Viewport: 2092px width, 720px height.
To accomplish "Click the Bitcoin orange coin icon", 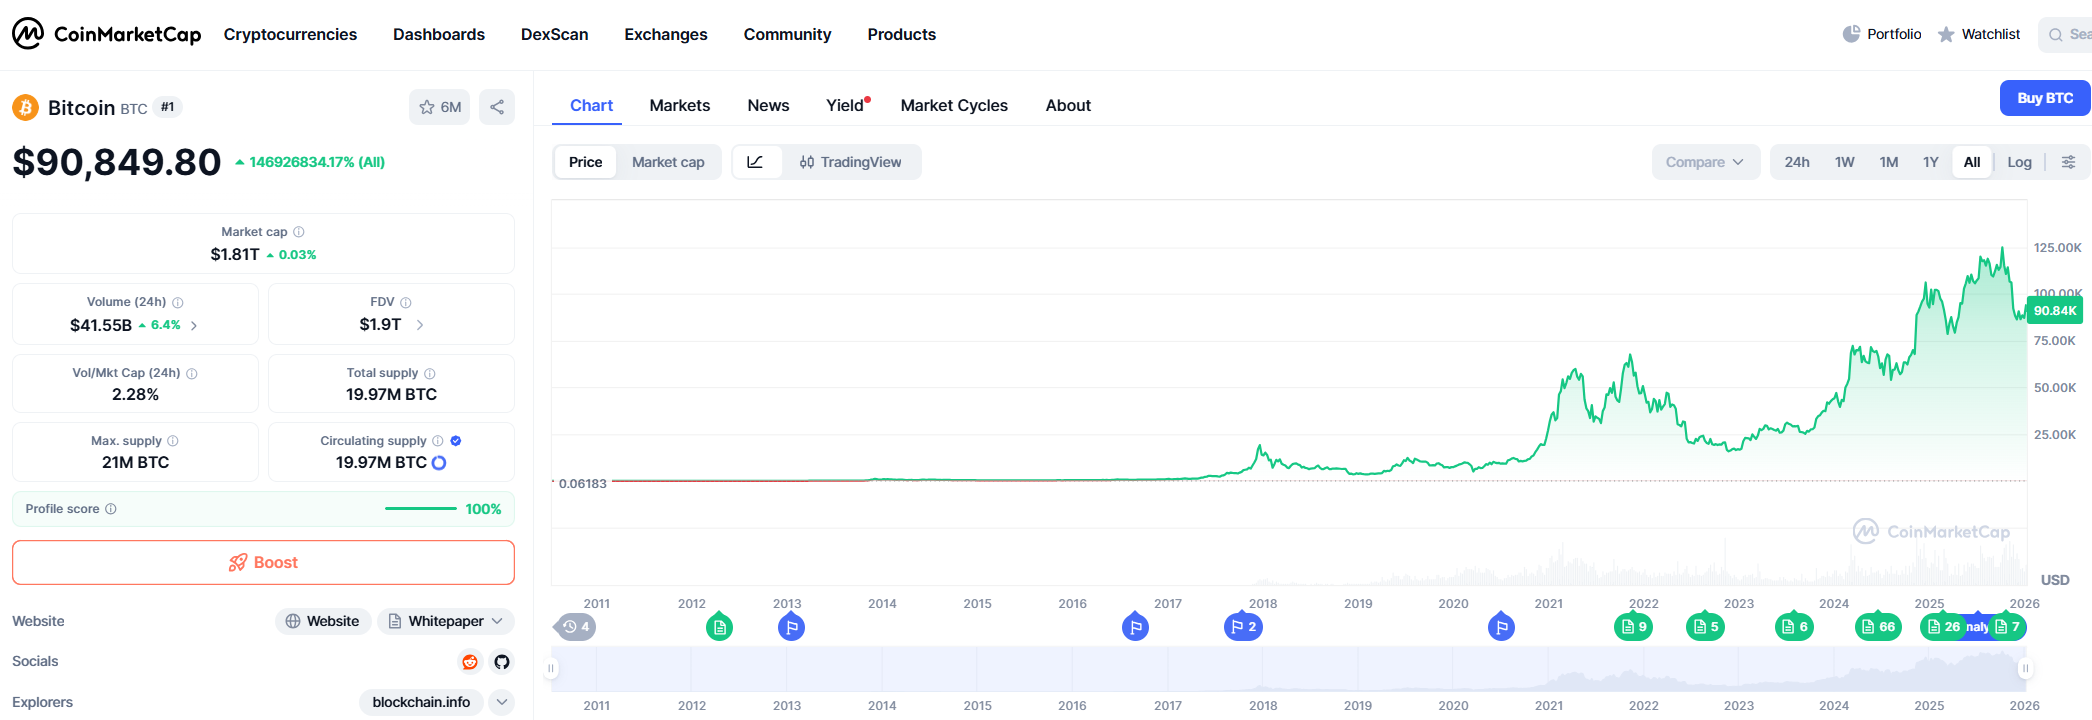I will click(x=25, y=107).
